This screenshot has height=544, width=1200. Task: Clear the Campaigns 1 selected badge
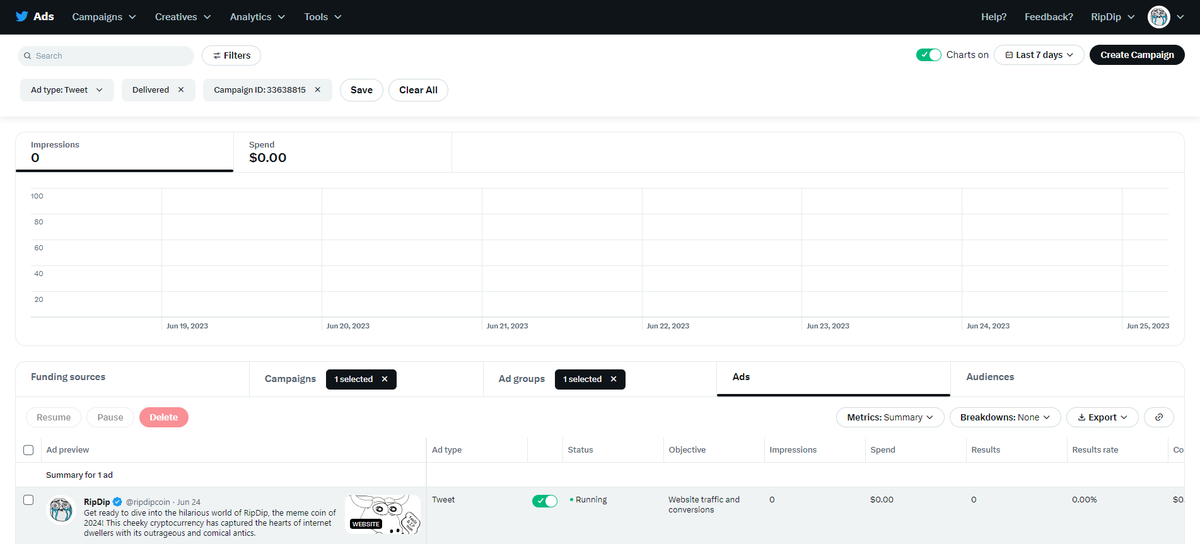pyautogui.click(x=386, y=379)
